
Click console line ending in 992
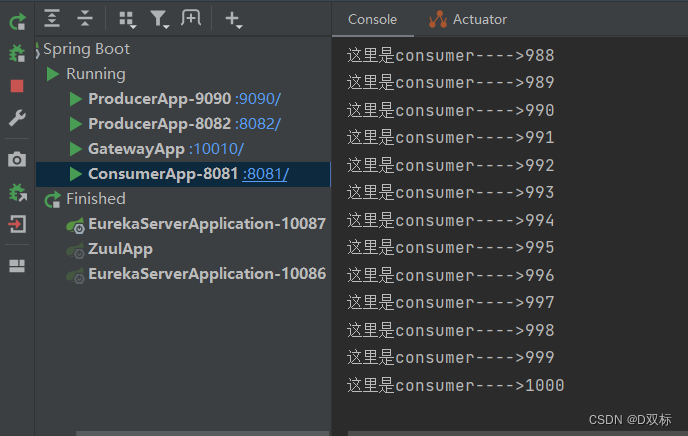451,166
